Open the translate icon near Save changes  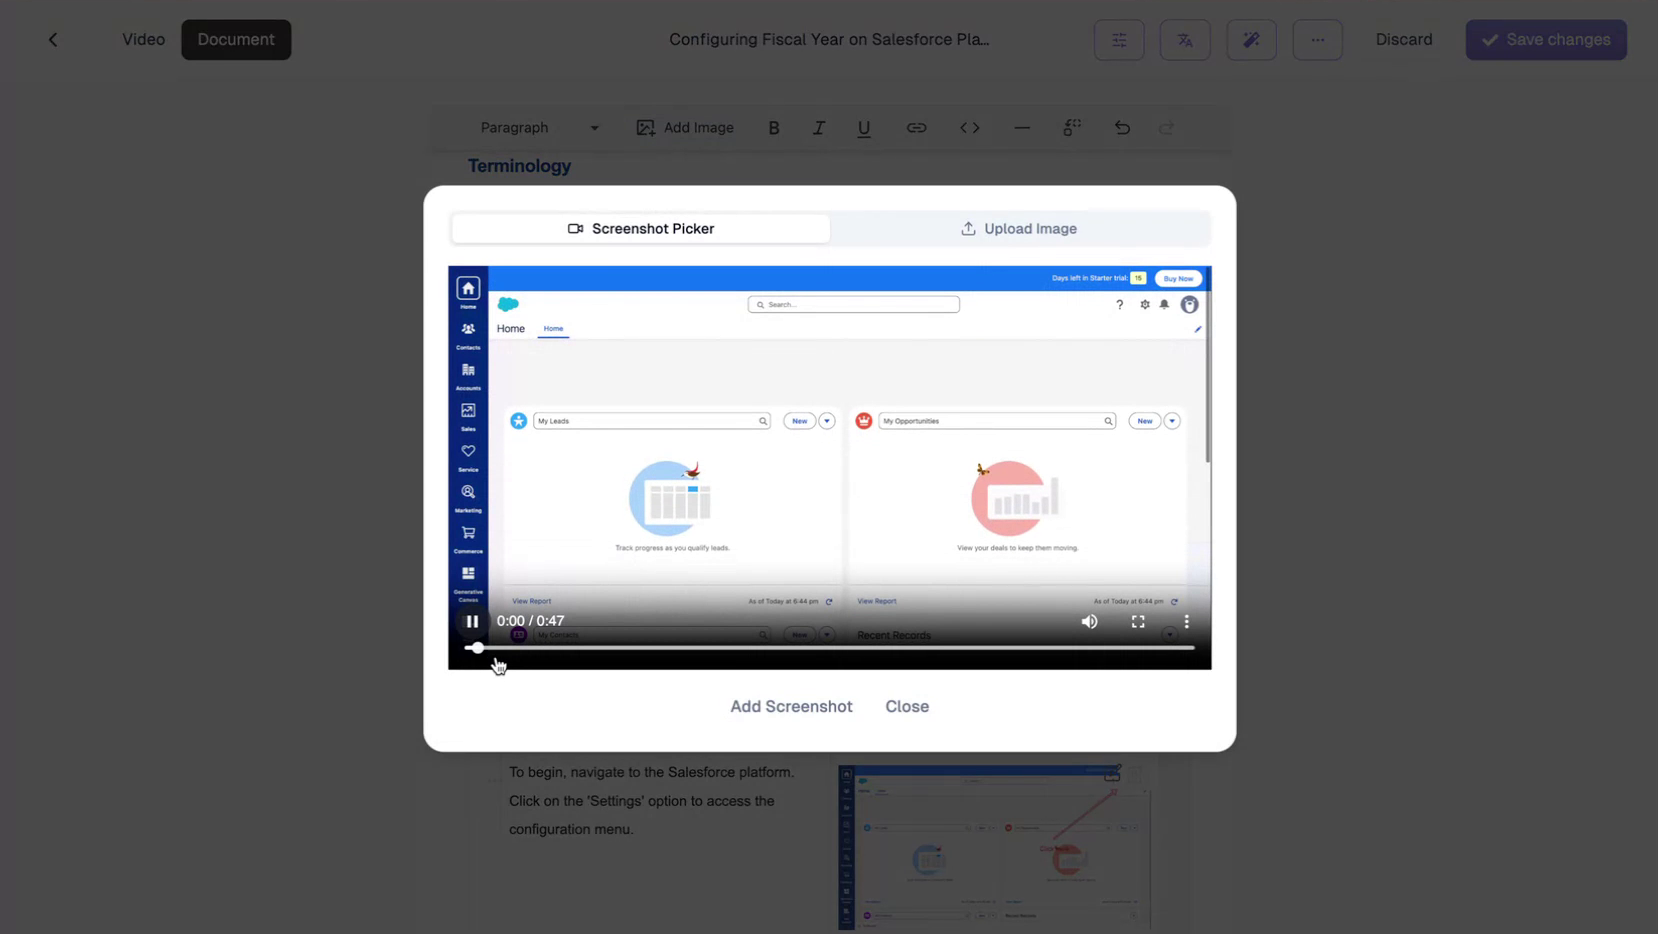tap(1184, 40)
